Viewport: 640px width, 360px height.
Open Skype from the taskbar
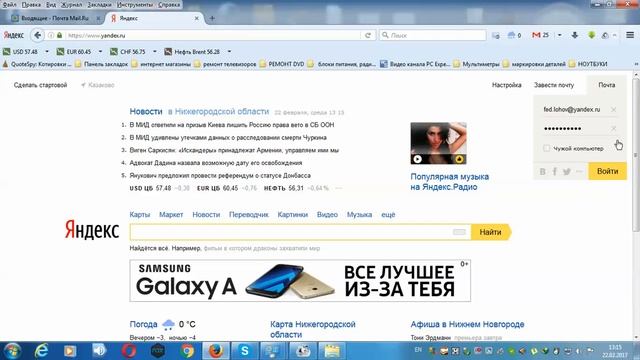click(244, 351)
